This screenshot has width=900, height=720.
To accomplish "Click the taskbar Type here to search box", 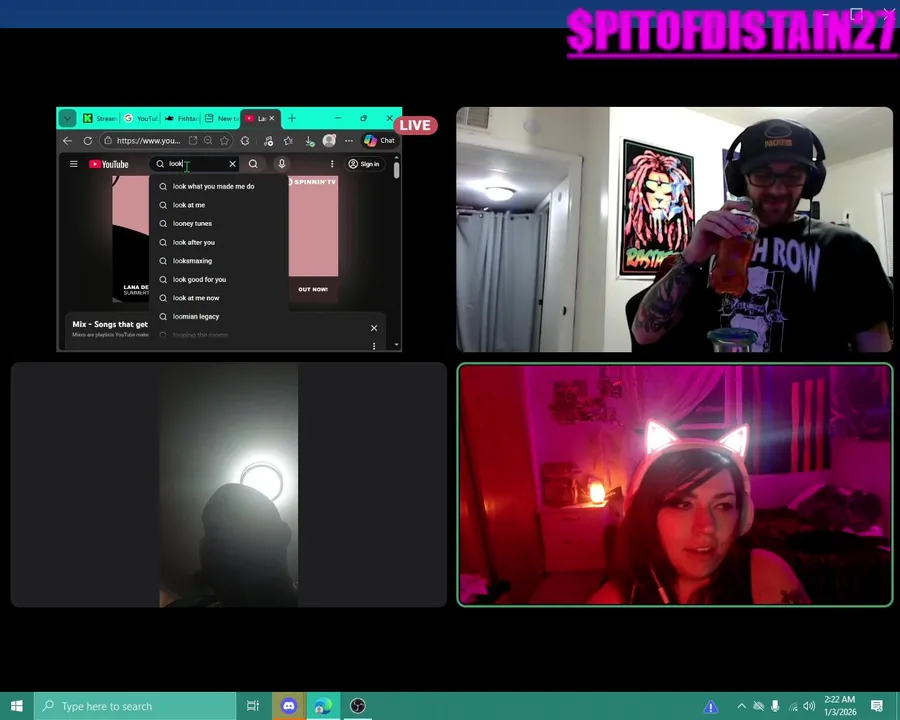I will click(135, 706).
